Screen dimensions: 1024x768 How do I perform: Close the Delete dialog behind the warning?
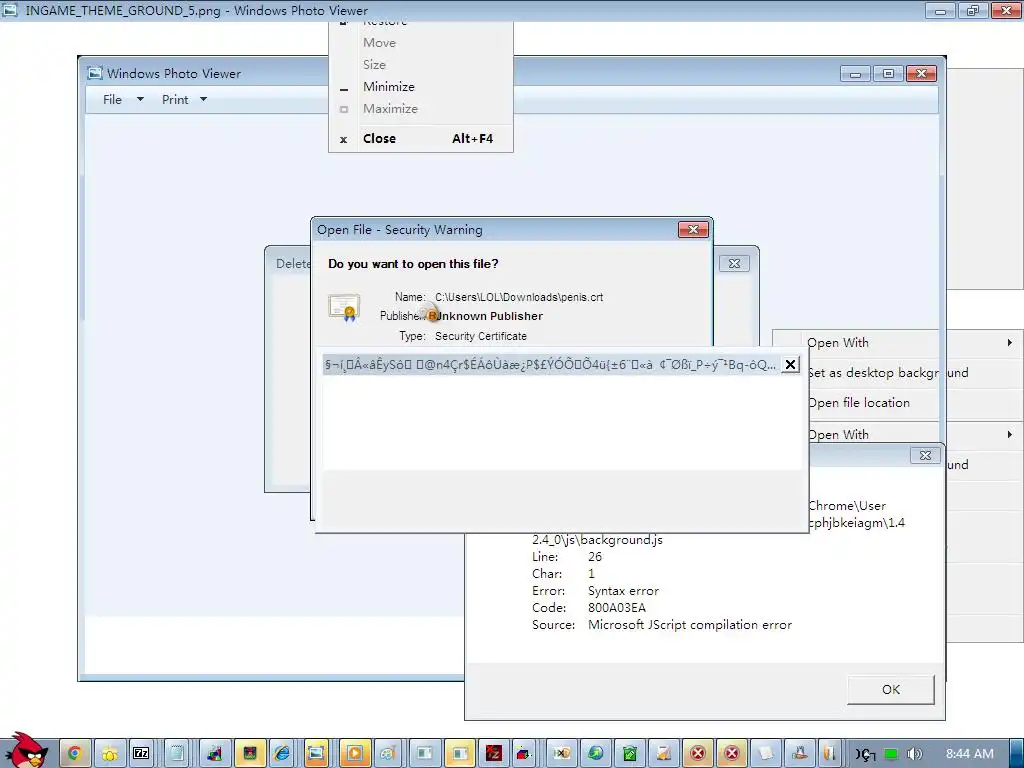pyautogui.click(x=734, y=263)
